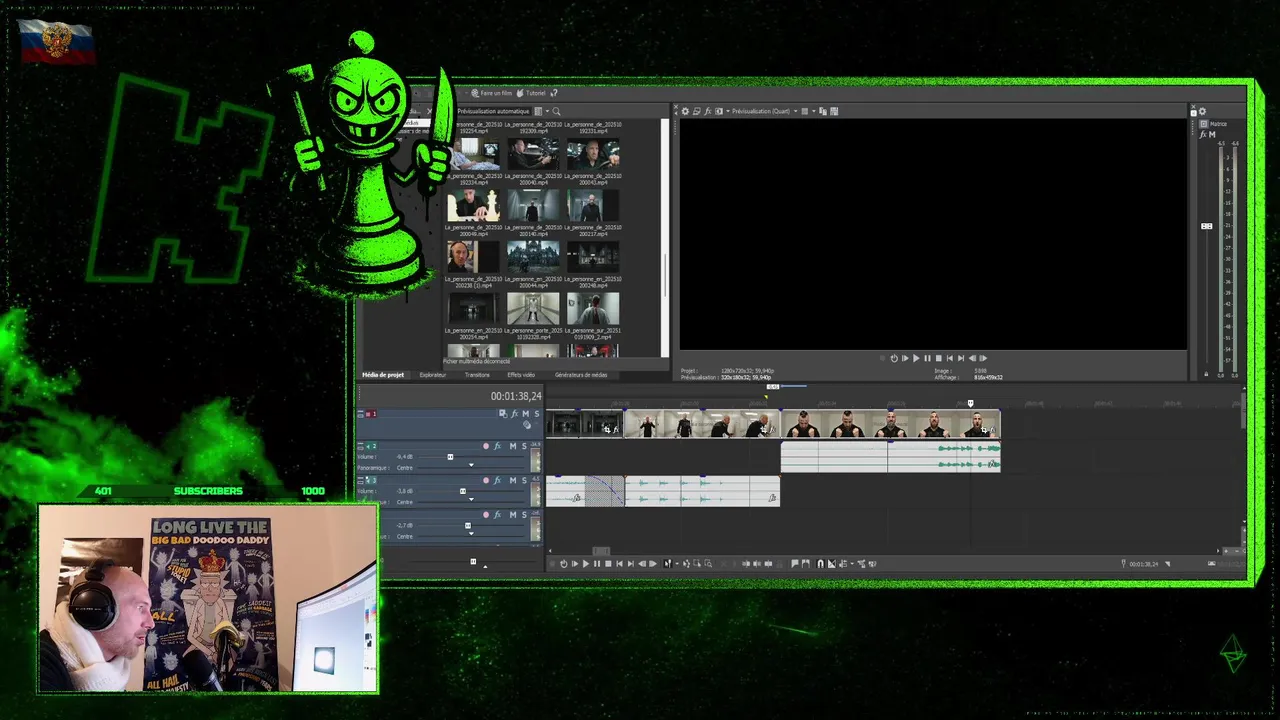Select the timeline zoom tool
The width and height of the screenshot is (1280, 720).
[x=708, y=564]
